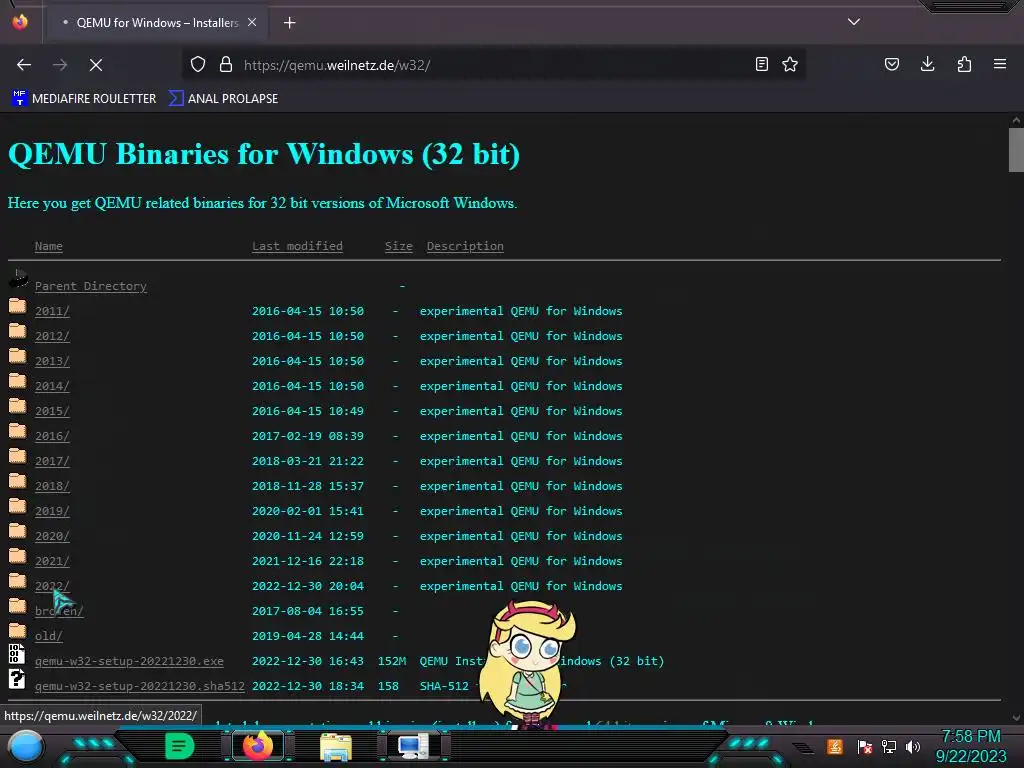Viewport: 1024px width, 768px height.
Task: Open the tracking protection shield icon
Action: (198, 65)
